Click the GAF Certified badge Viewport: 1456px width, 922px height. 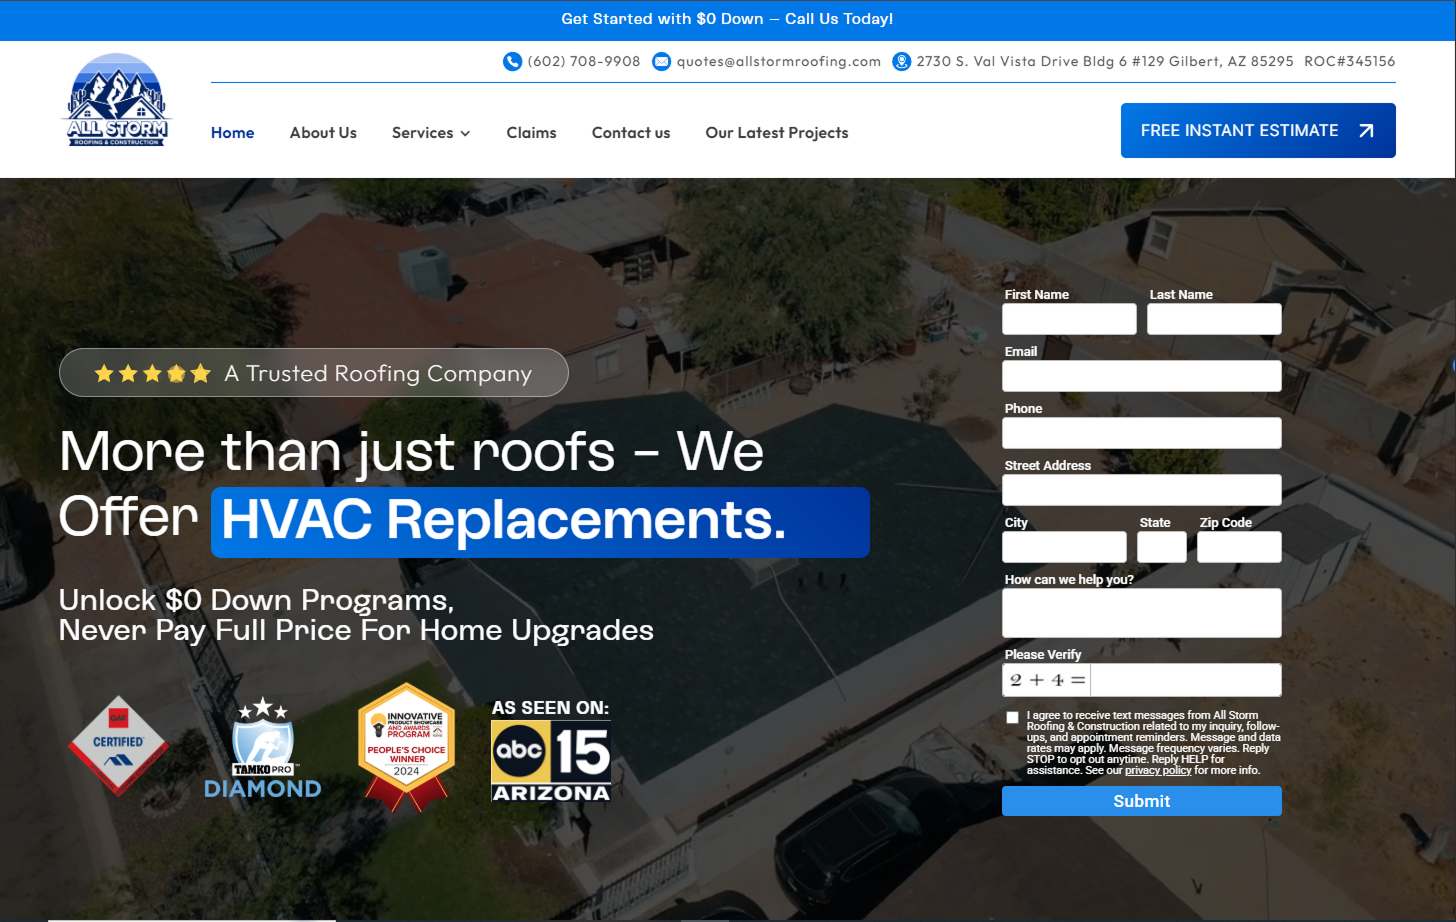(x=118, y=746)
